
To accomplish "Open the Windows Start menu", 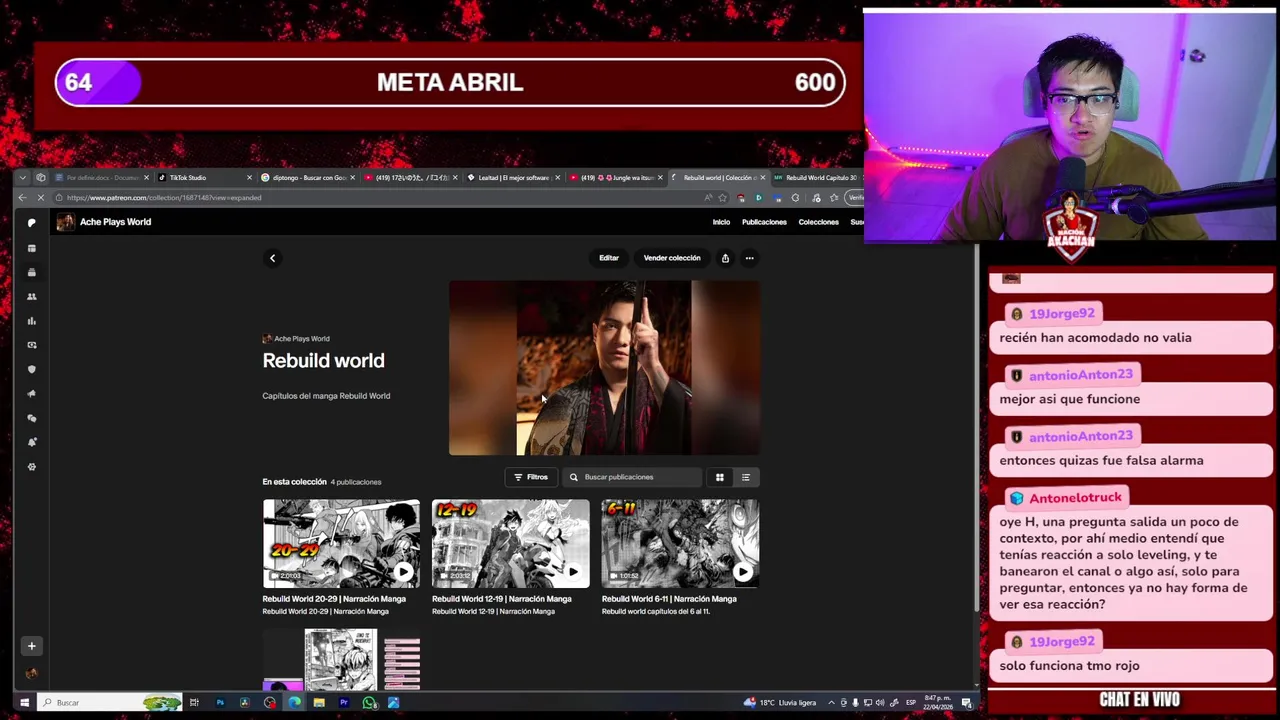I will tap(24, 703).
